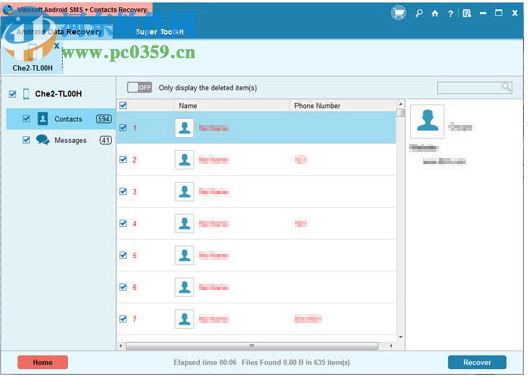Open help question mark icon
This screenshot has width=528, height=378.
tap(451, 13)
